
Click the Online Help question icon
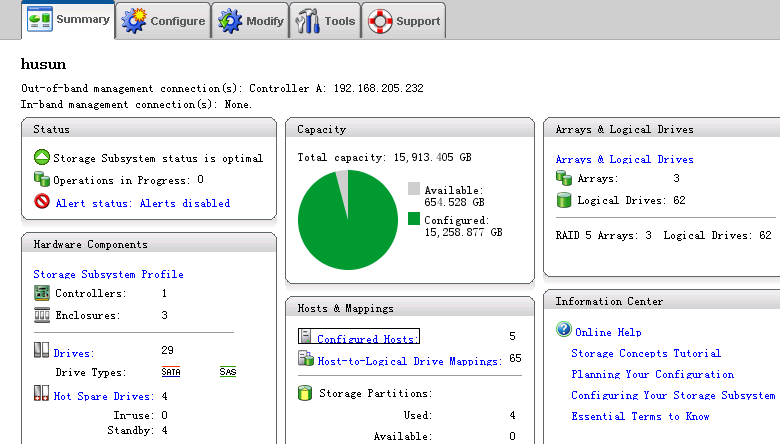(x=564, y=329)
